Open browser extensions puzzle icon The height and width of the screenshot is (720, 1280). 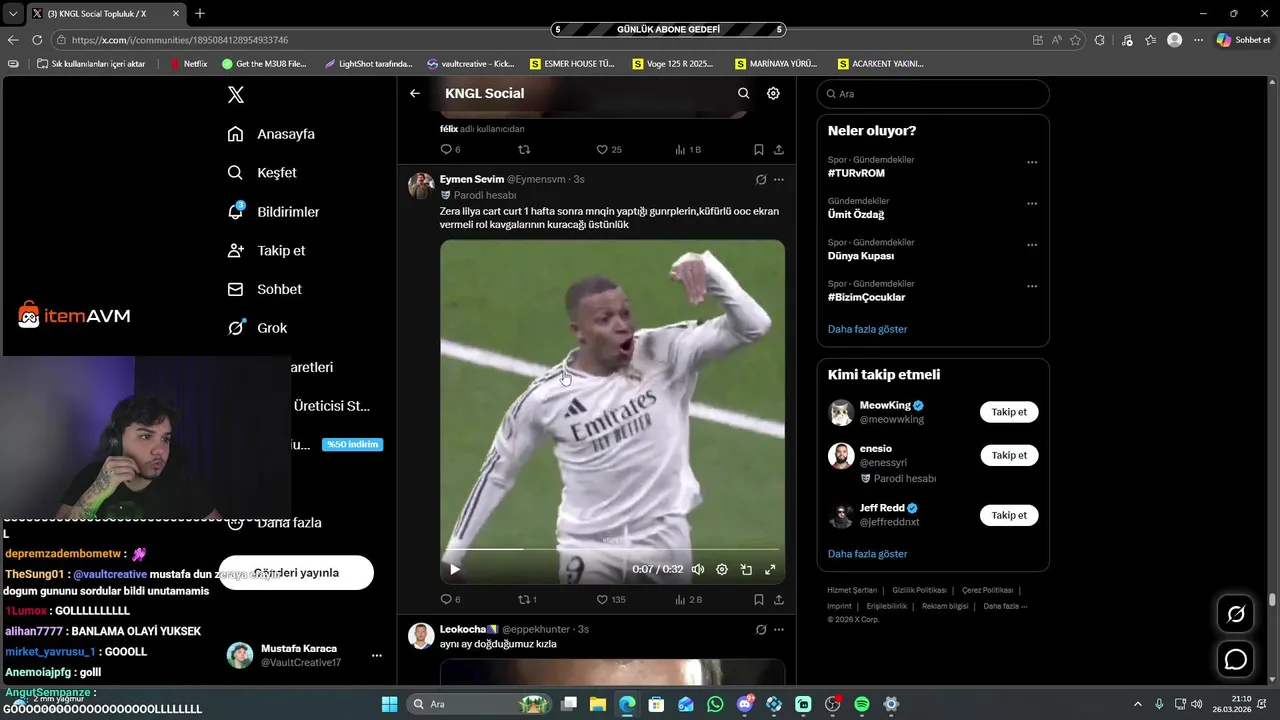(x=1100, y=40)
